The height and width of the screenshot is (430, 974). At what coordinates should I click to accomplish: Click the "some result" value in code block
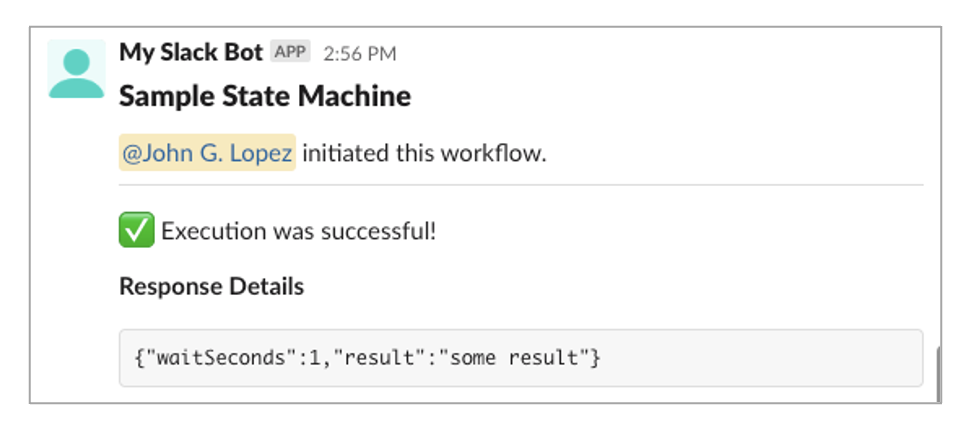pyautogui.click(x=520, y=357)
